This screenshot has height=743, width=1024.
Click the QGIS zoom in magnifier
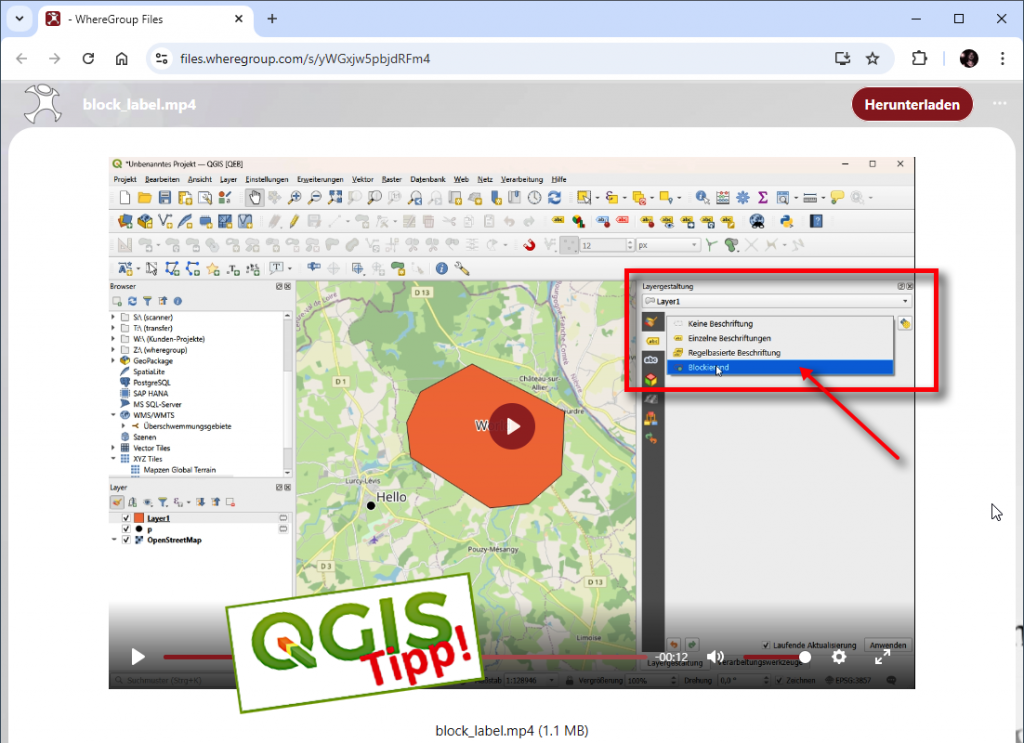295,198
